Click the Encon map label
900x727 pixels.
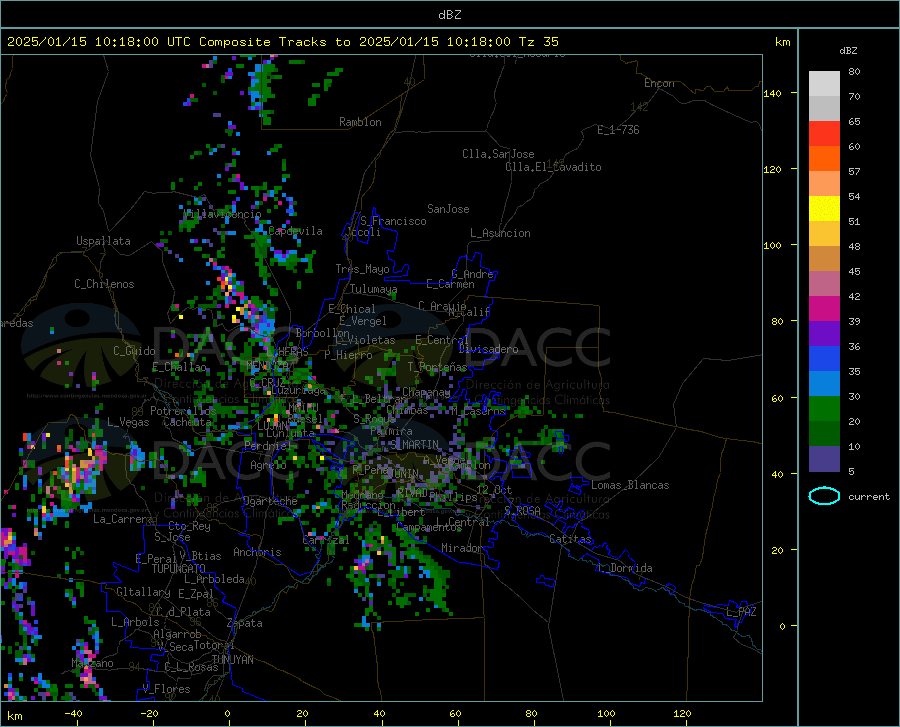click(x=659, y=83)
